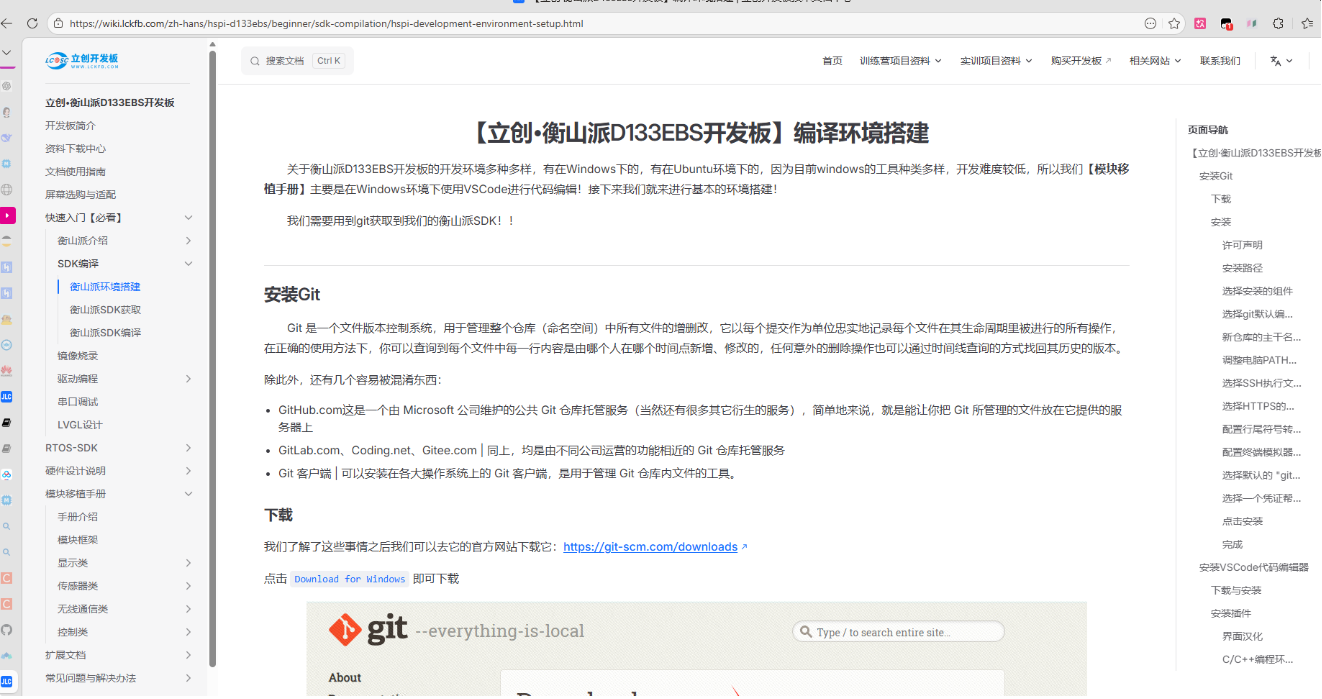Image resolution: width=1322 pixels, height=699 pixels.
Task: Expand the 硬件设计说明 chevron
Action: [x=188, y=471]
